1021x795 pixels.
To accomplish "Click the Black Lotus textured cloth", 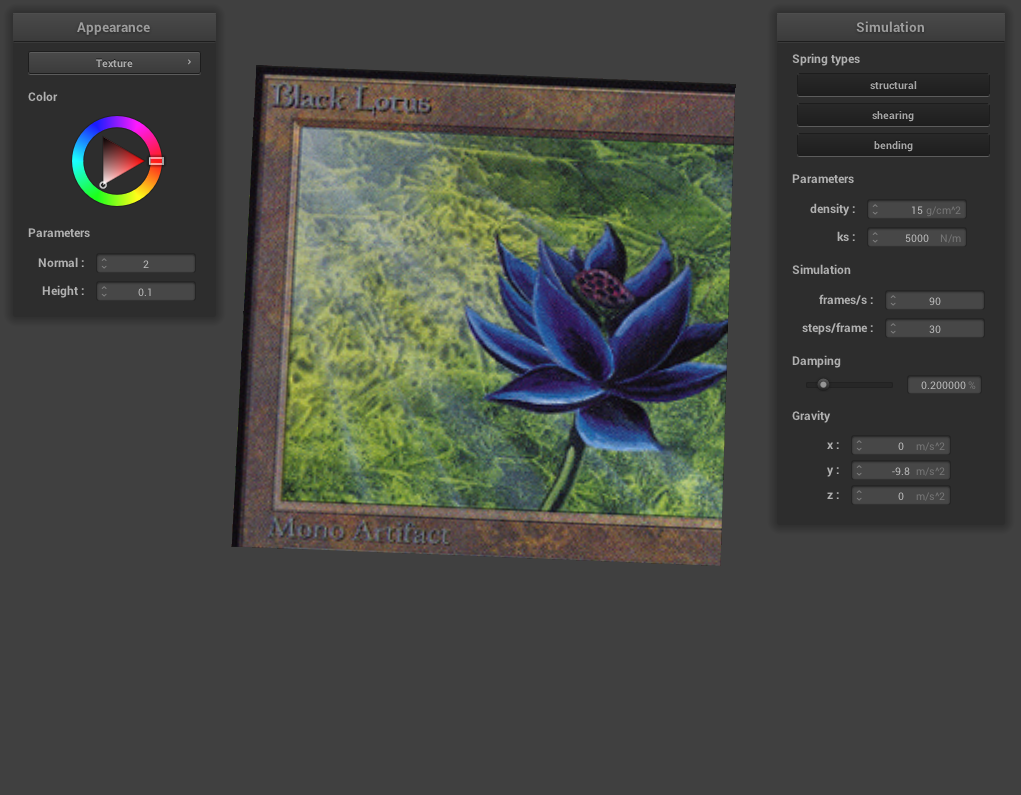I will 484,315.
